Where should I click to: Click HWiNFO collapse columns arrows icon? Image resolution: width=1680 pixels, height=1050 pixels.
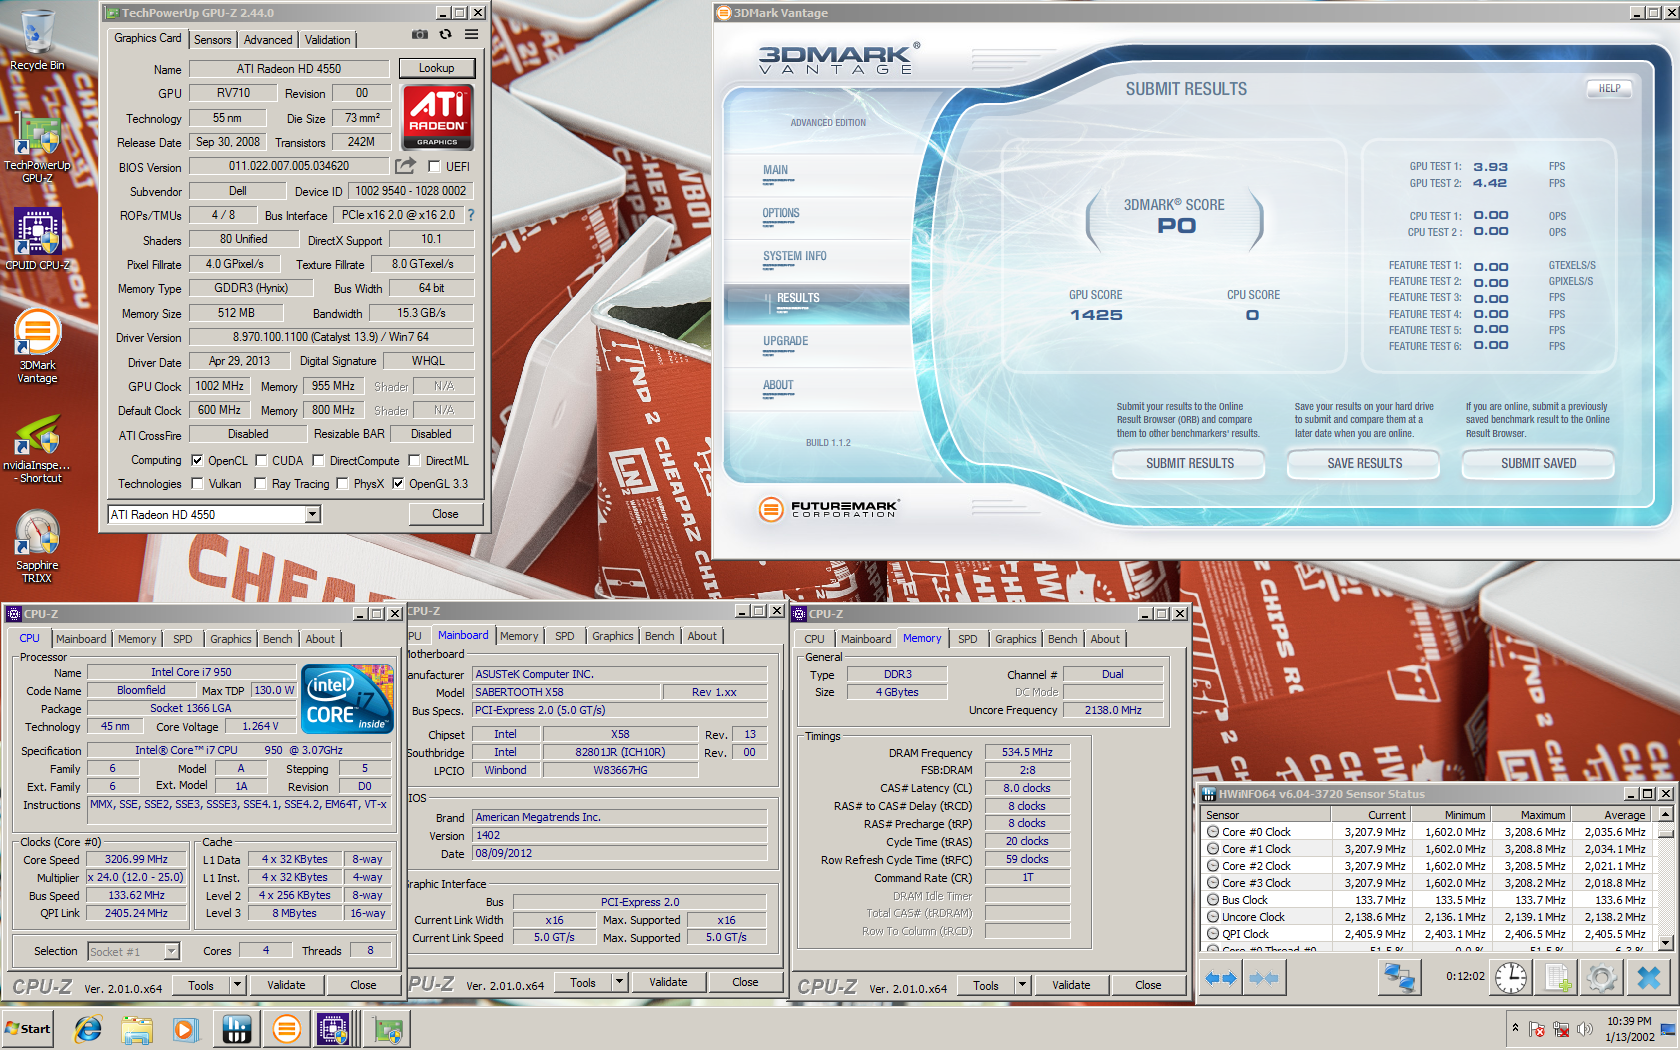pyautogui.click(x=1264, y=978)
